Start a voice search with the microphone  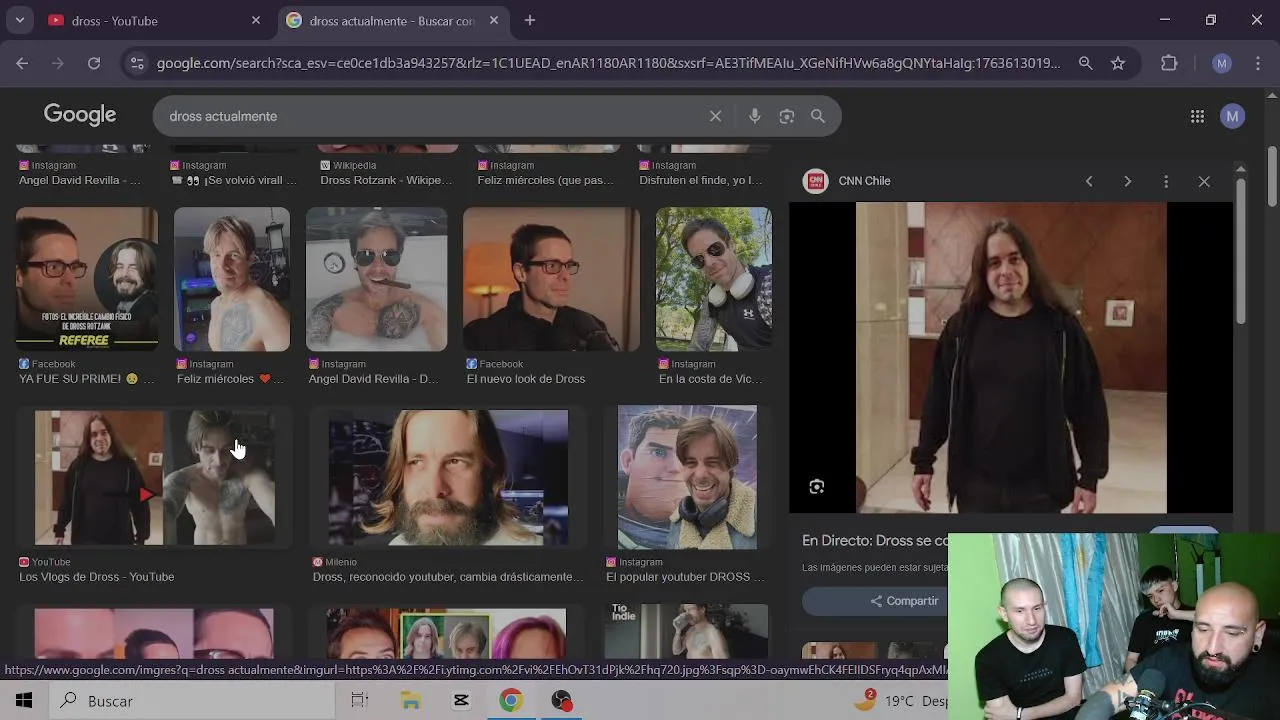point(755,116)
